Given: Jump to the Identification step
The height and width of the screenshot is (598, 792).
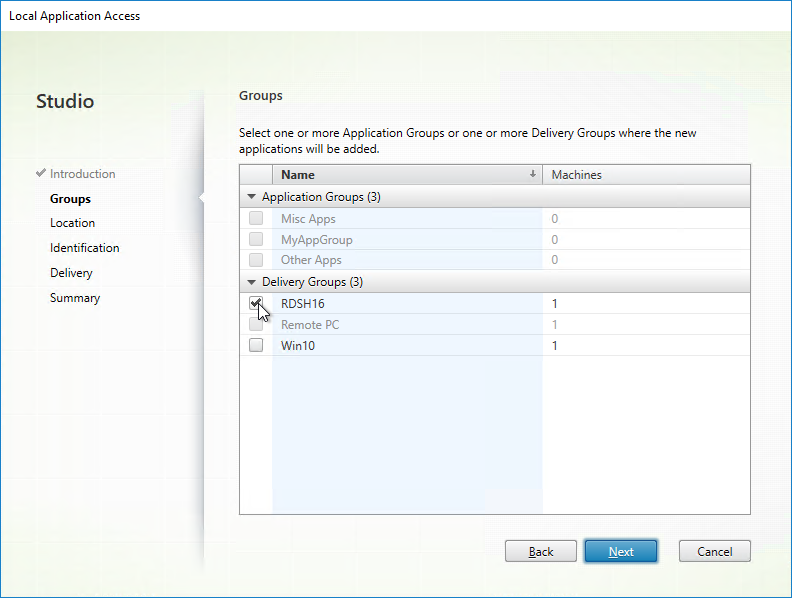Looking at the screenshot, I should tap(84, 247).
